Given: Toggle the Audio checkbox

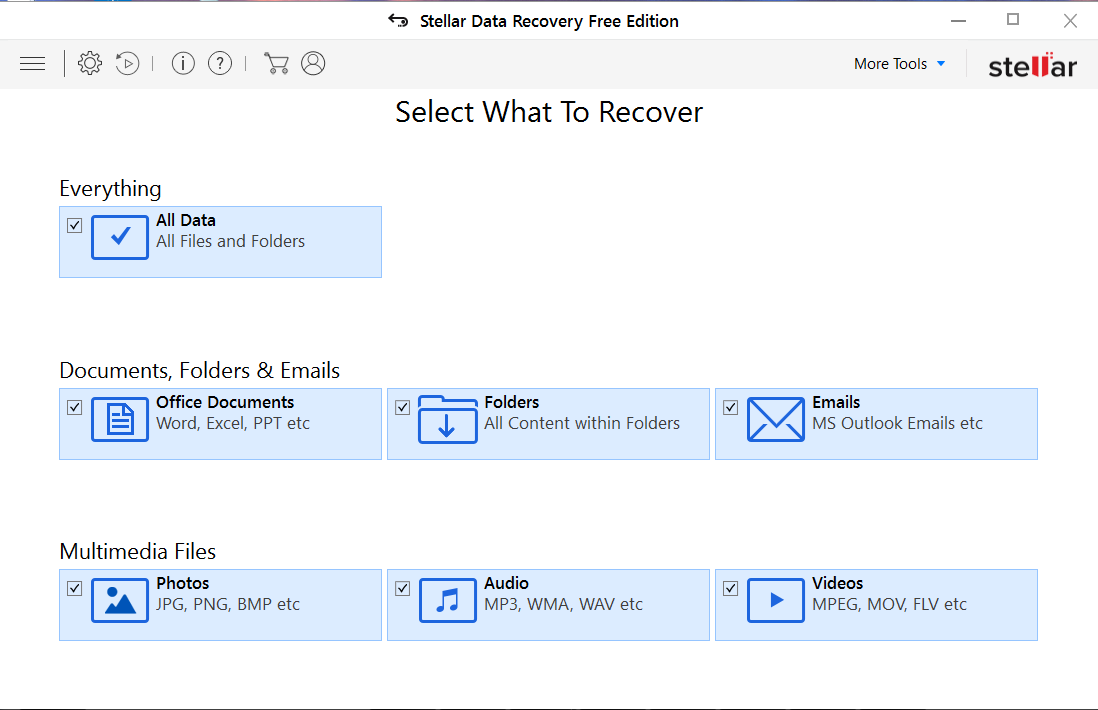Looking at the screenshot, I should pyautogui.click(x=403, y=589).
